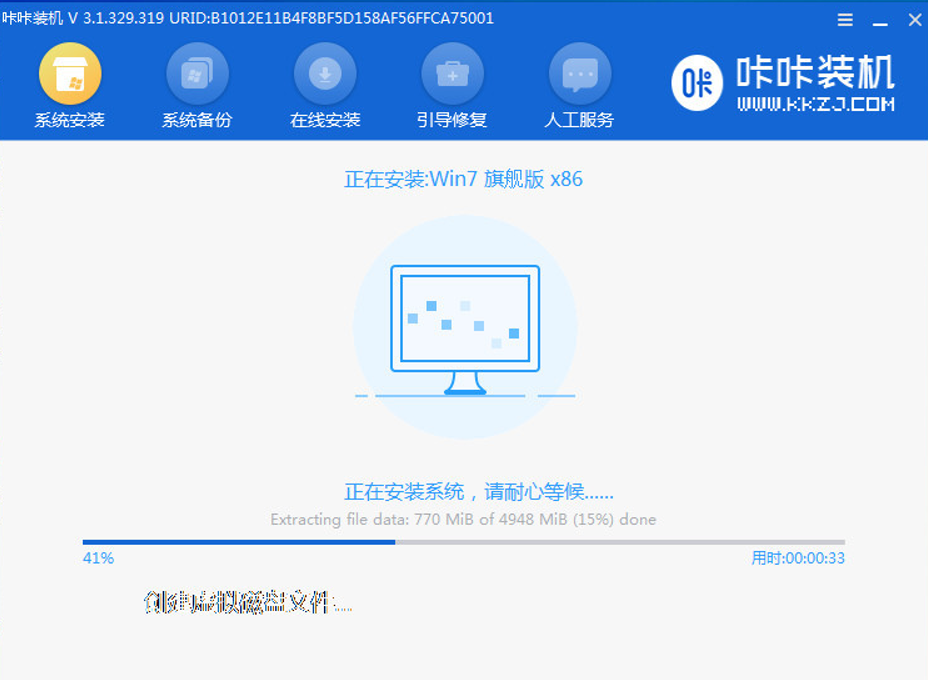Switch to the 系统备份 tab label
Screen dimensions: 928x680
coord(197,120)
